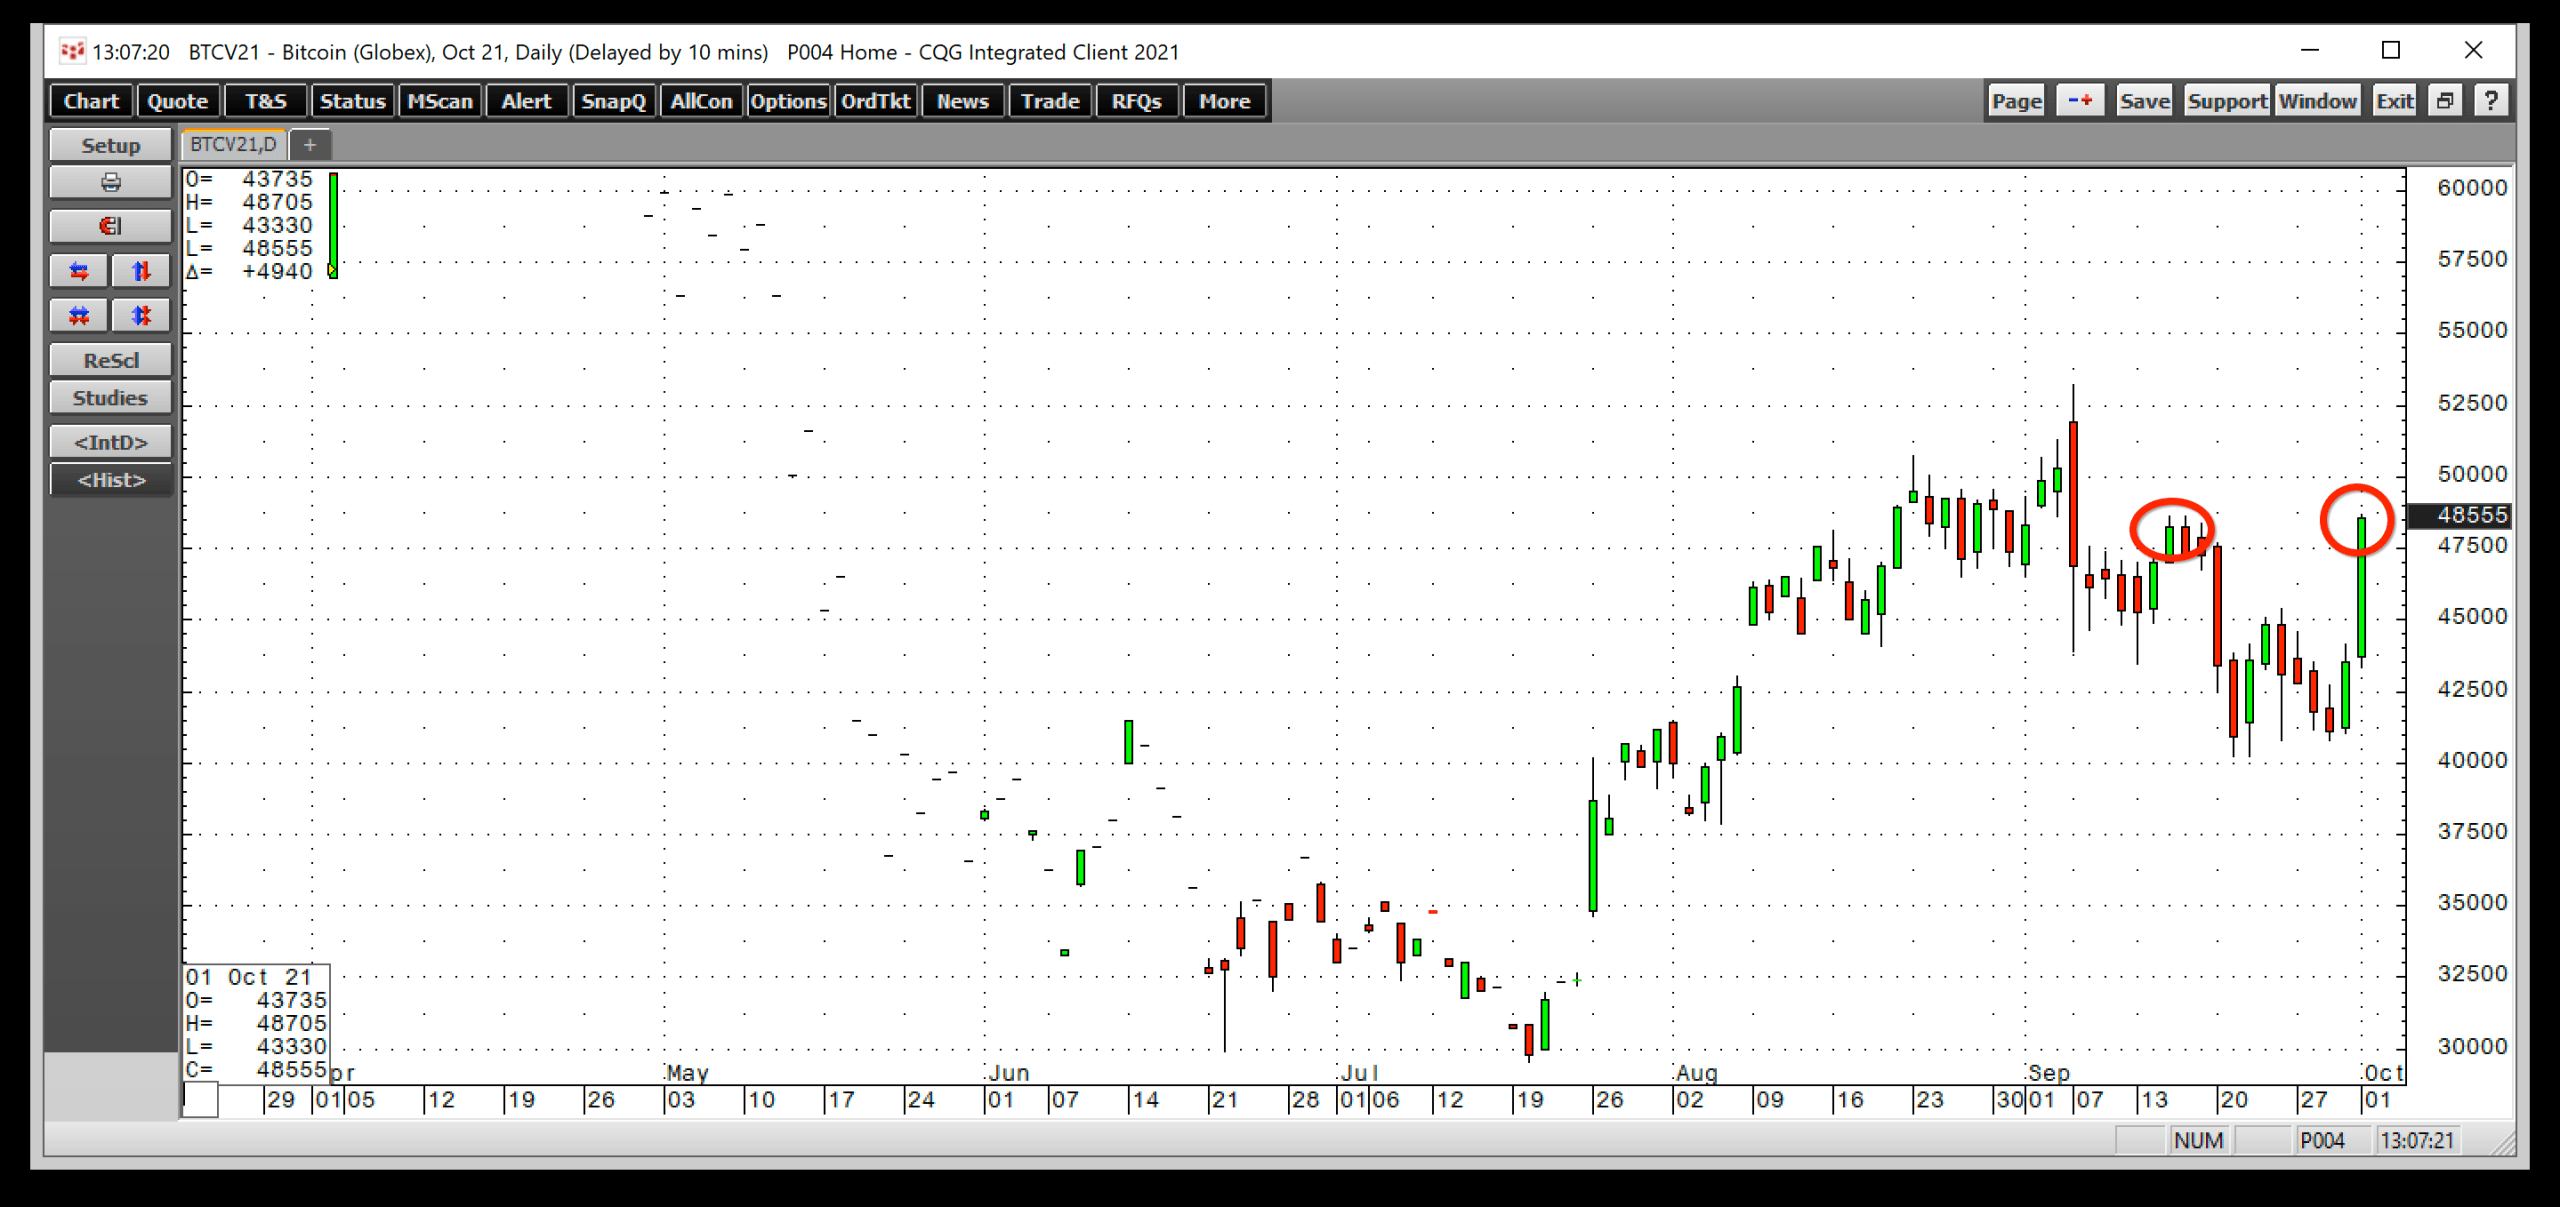Click the plus add tab button
Viewport: 2560px width, 1207px height.
click(x=310, y=145)
